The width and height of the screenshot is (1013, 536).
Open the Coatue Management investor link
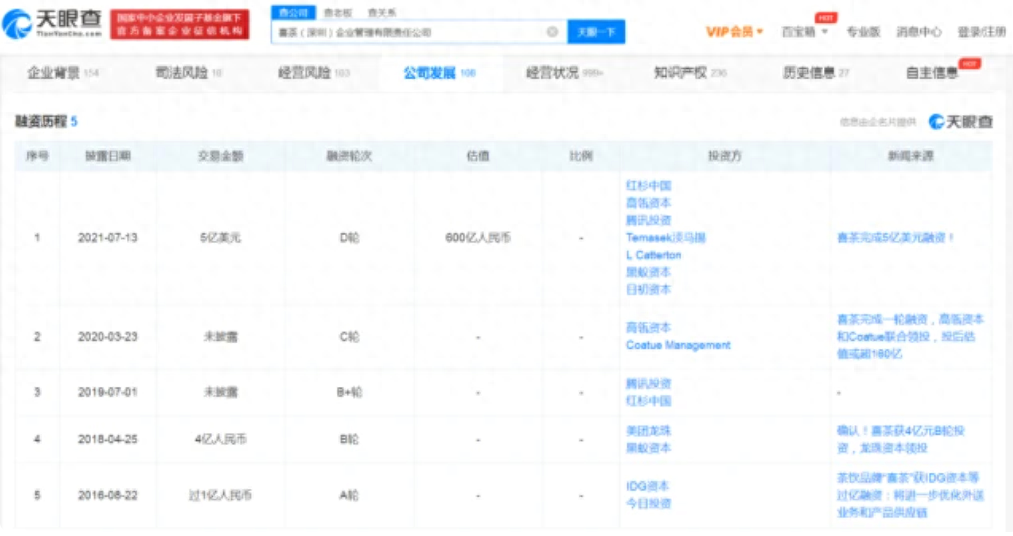(677, 345)
